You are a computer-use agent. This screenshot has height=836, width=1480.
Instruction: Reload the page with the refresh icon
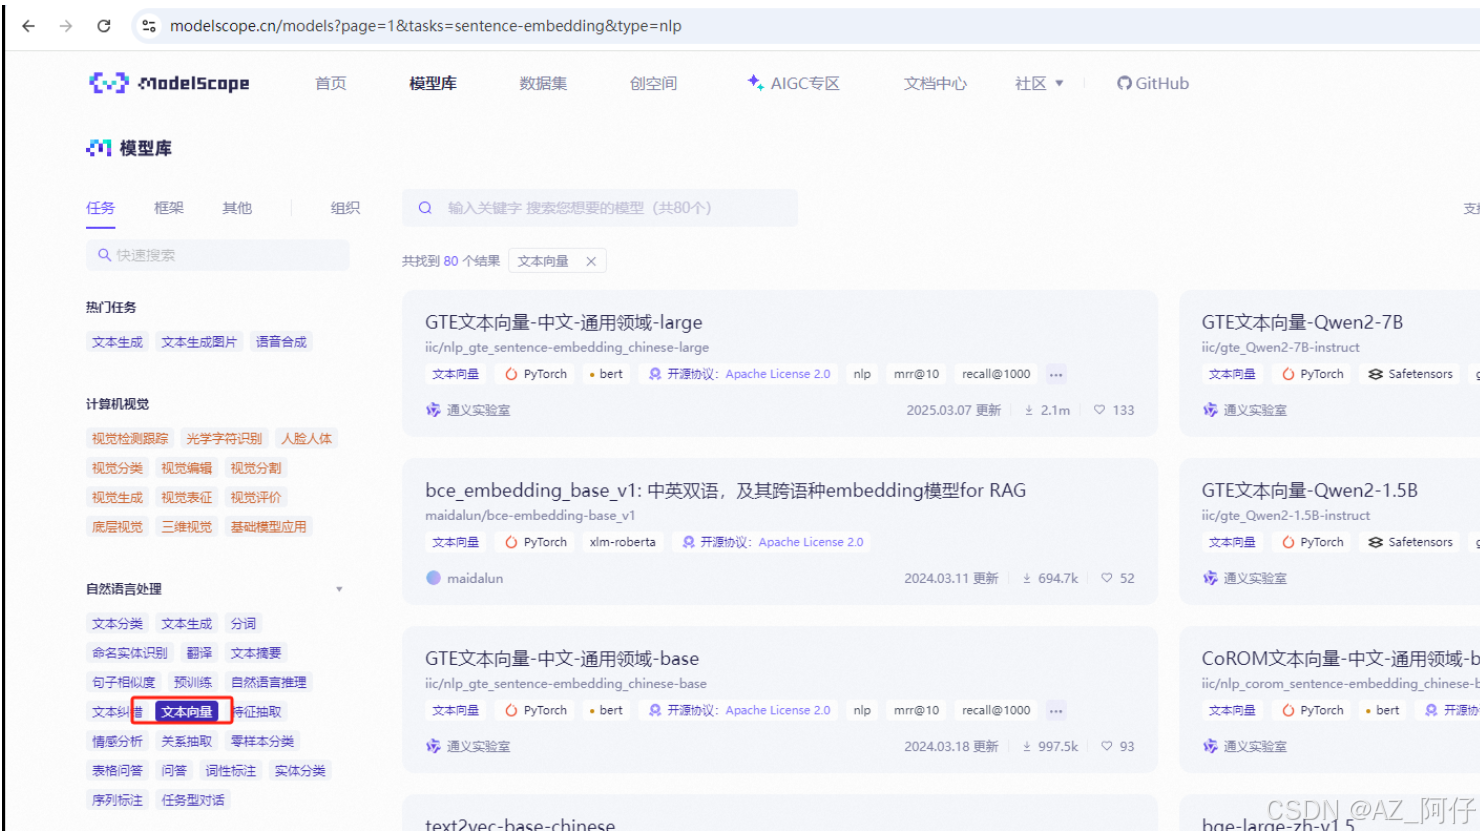point(104,26)
